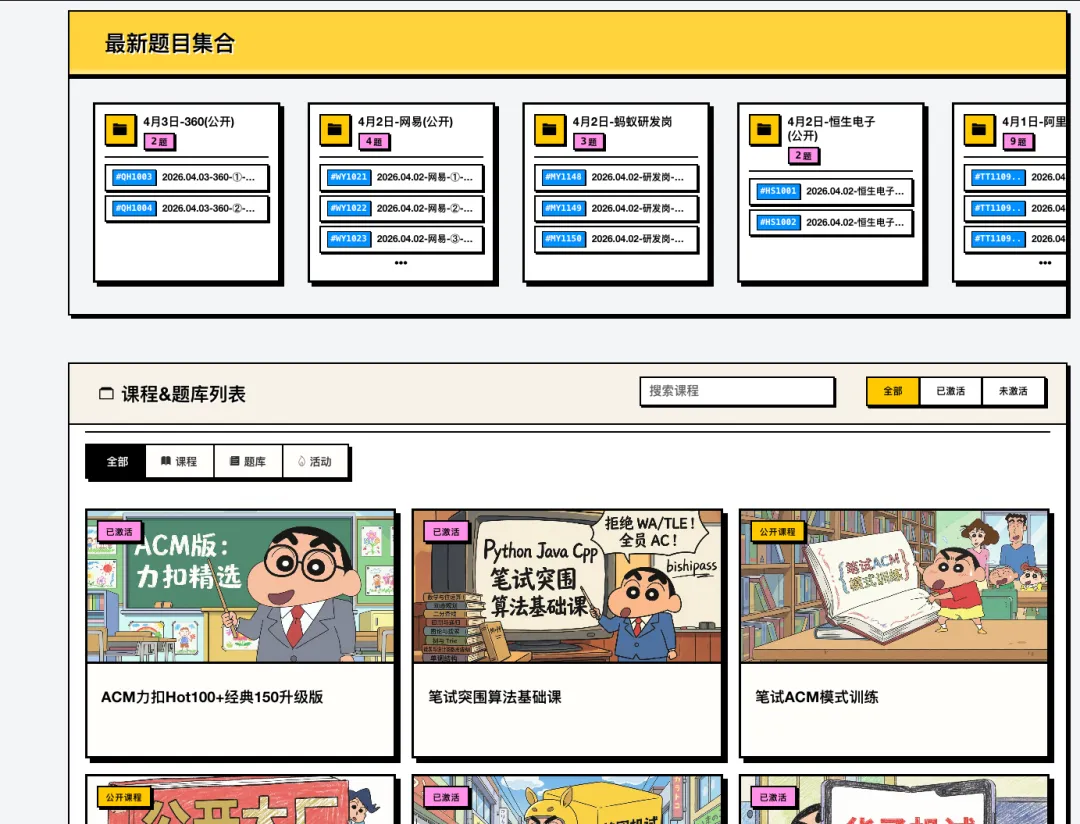Click the #MY1149 problem tag
The image size is (1080, 824).
pyautogui.click(x=563, y=208)
